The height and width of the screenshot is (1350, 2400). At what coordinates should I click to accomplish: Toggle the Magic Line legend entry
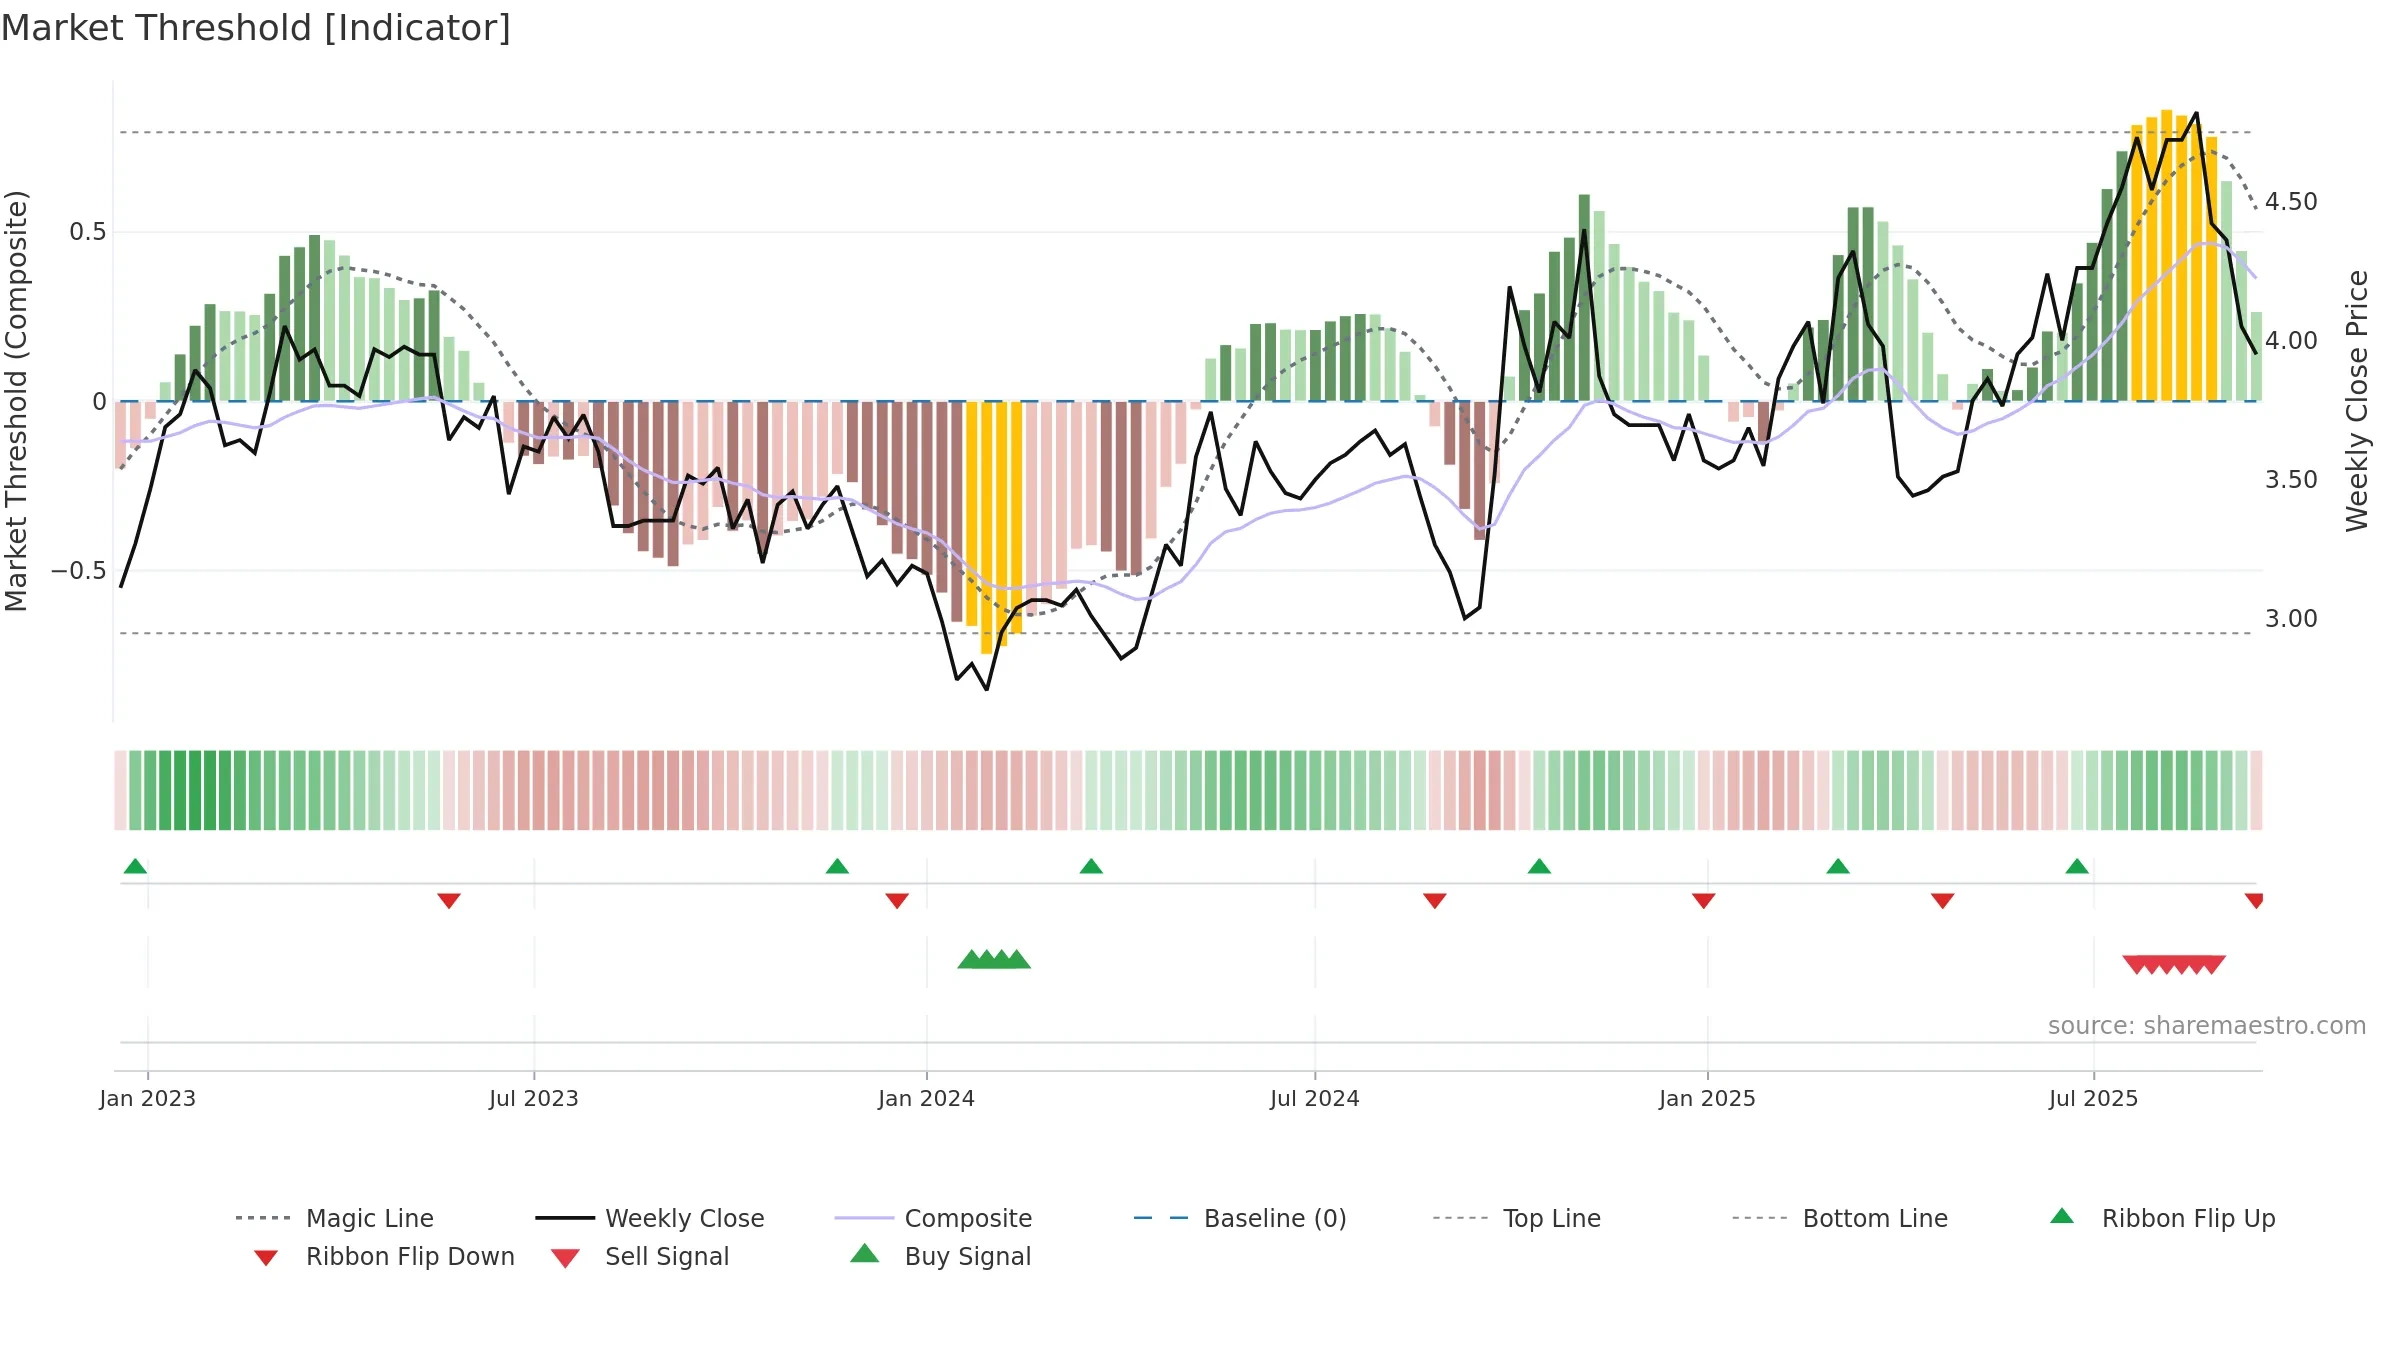[x=334, y=1218]
